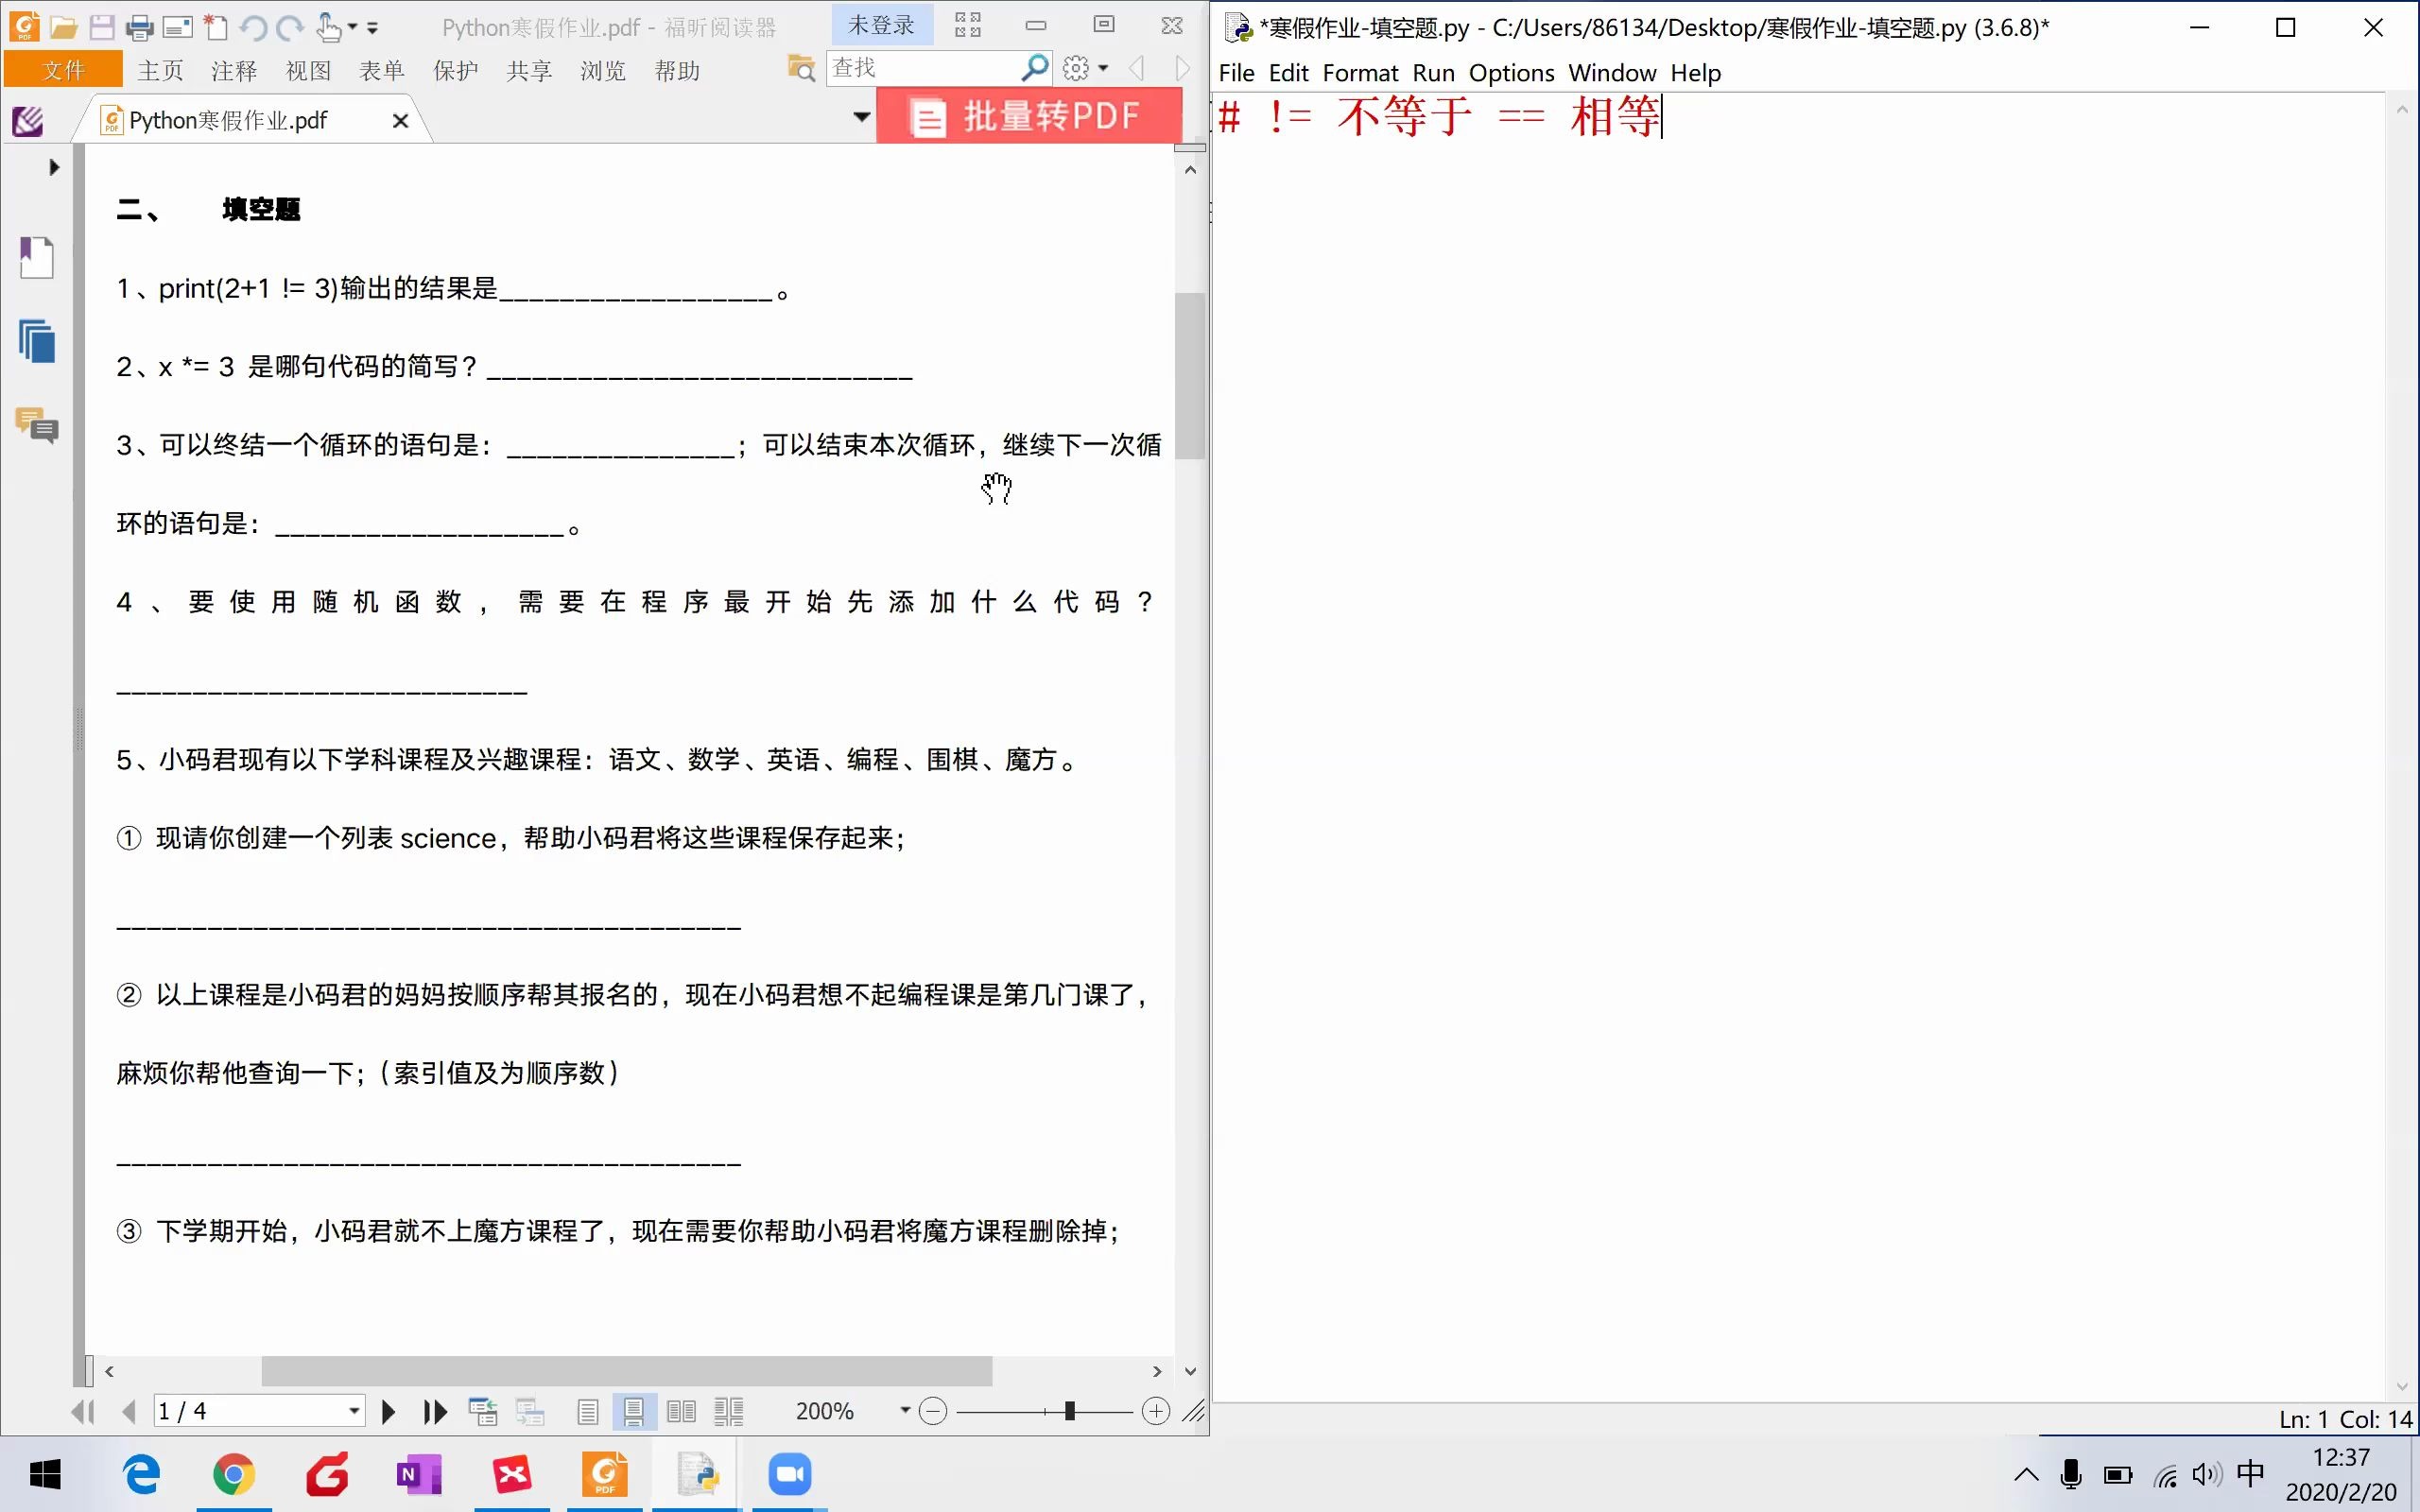Email the document via the envelope icon
The height and width of the screenshot is (1512, 2420).
coord(178,27)
